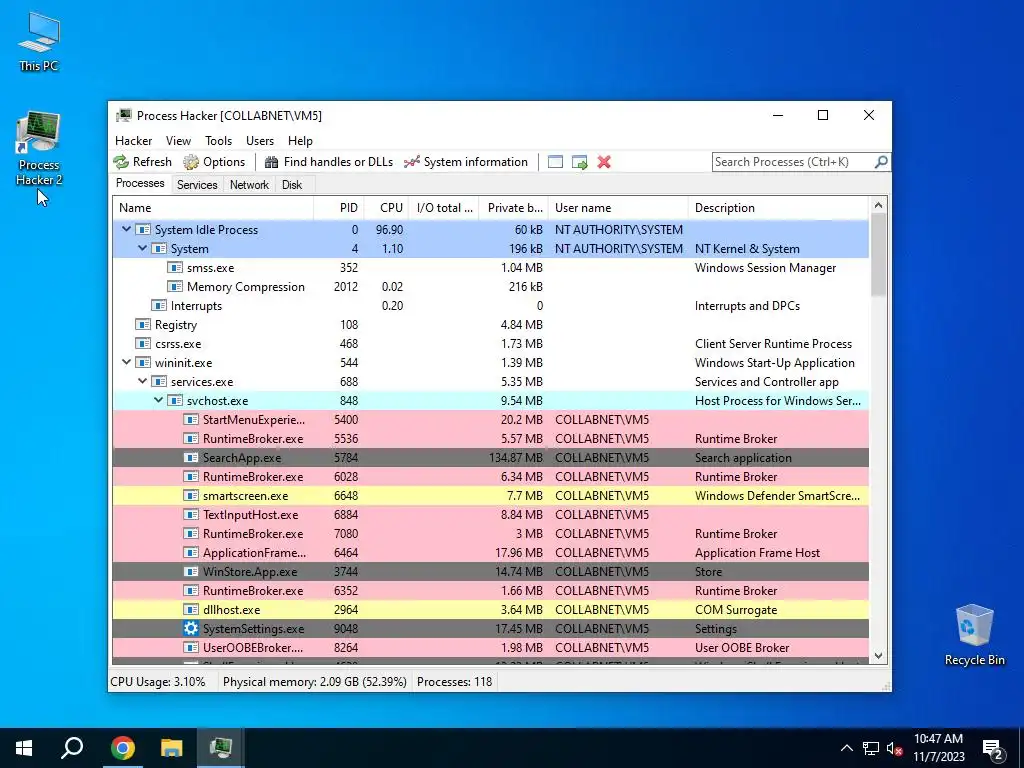
Task: Open the Windows Start menu
Action: pyautogui.click(x=24, y=748)
